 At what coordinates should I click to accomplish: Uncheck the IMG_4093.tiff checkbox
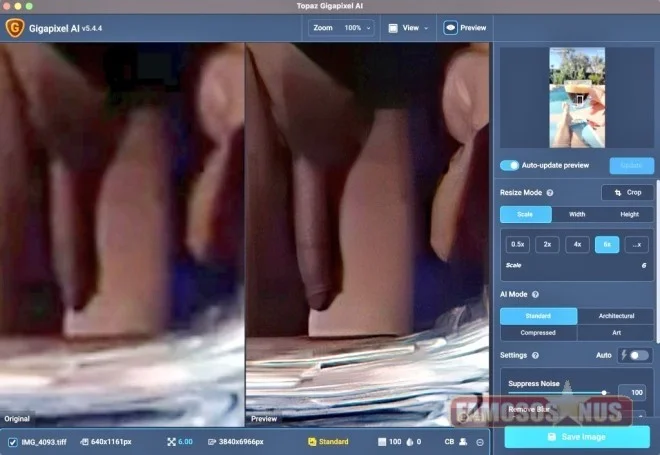(12, 442)
